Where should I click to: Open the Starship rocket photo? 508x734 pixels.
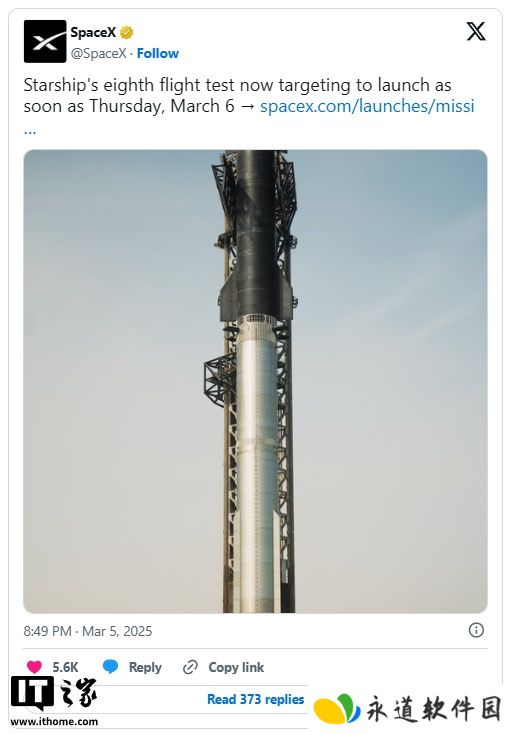255,381
